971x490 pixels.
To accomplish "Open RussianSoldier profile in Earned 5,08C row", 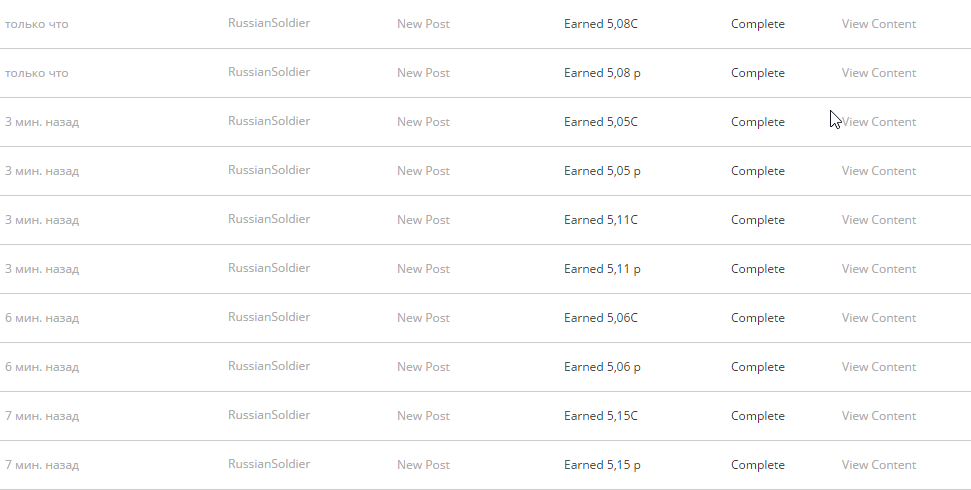I will click(x=269, y=23).
